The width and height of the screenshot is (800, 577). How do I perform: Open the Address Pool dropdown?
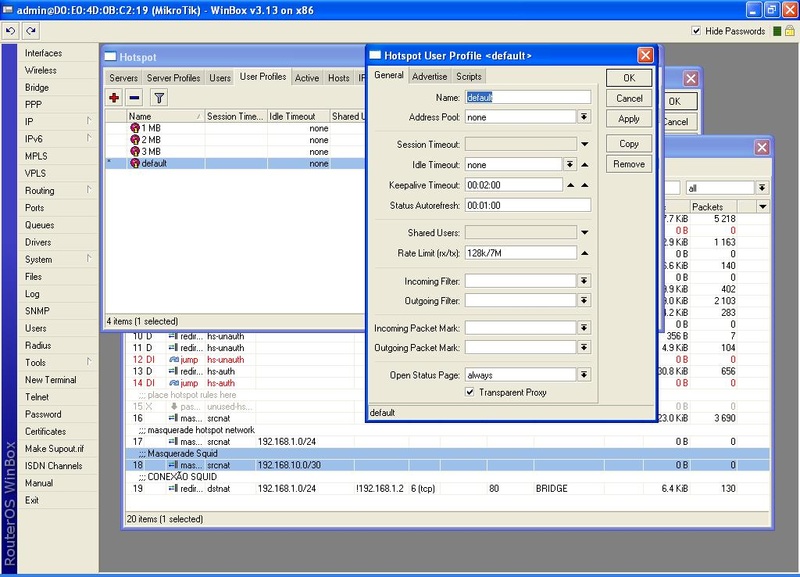[x=584, y=117]
